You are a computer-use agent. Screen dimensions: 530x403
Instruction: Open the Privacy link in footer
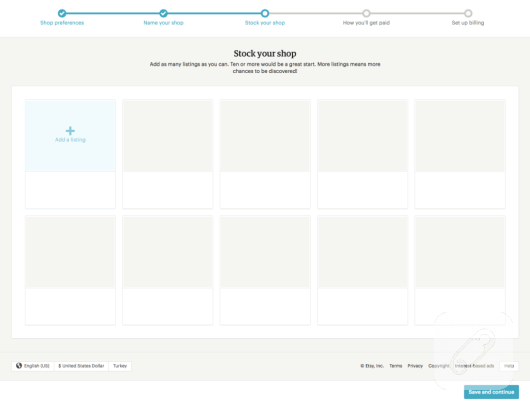(x=415, y=366)
